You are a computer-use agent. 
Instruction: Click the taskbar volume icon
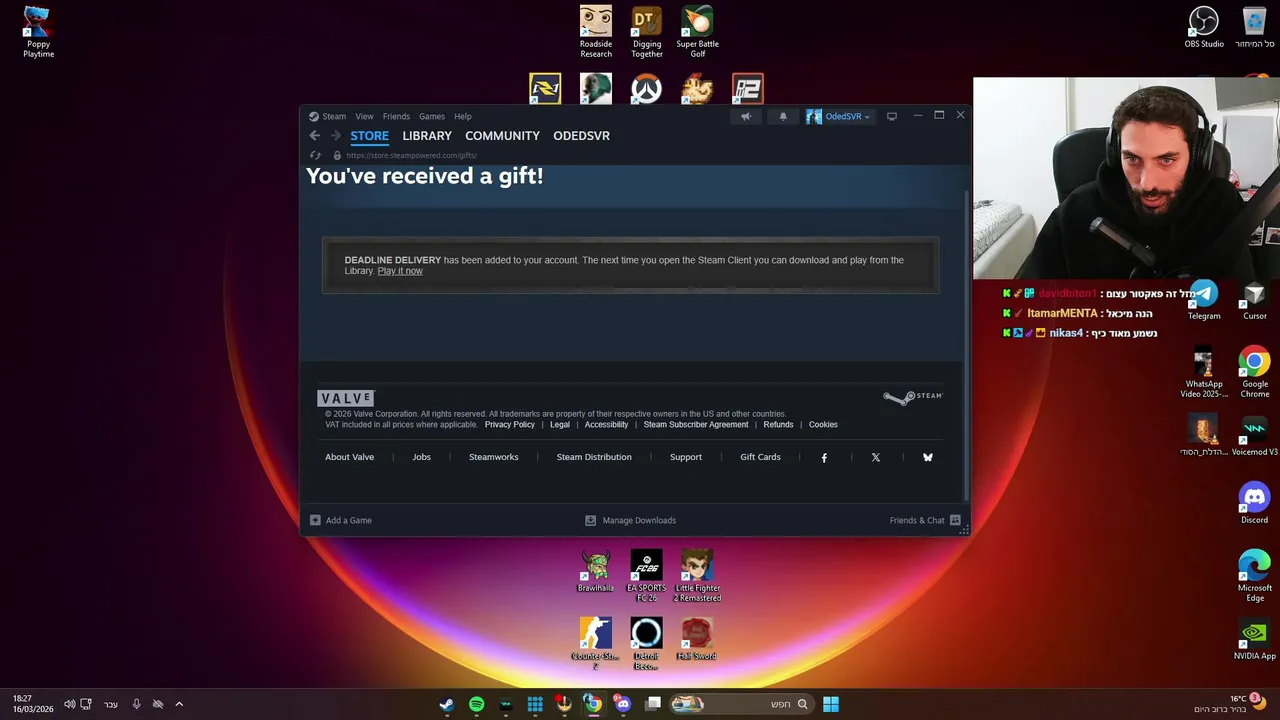click(x=69, y=704)
